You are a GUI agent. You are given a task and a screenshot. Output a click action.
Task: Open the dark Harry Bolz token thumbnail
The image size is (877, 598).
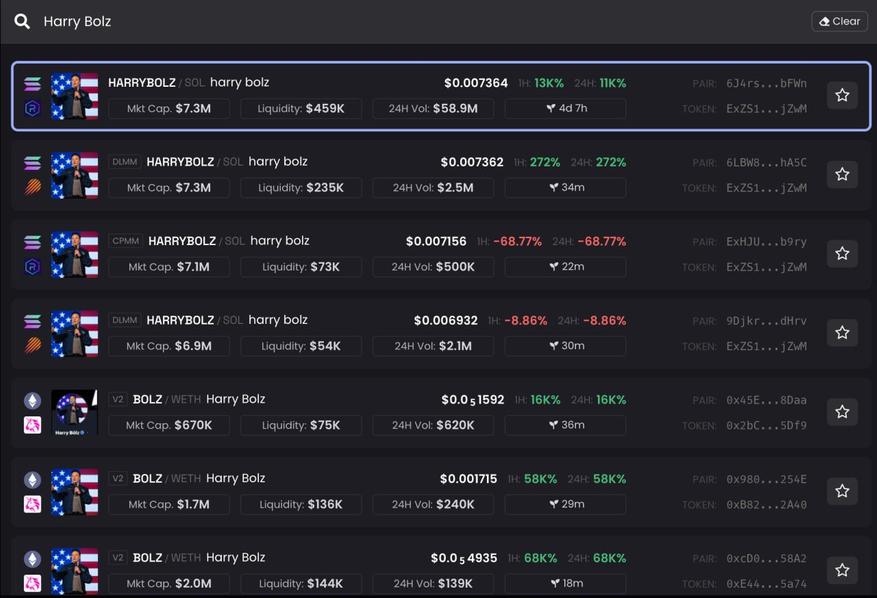(x=75, y=412)
